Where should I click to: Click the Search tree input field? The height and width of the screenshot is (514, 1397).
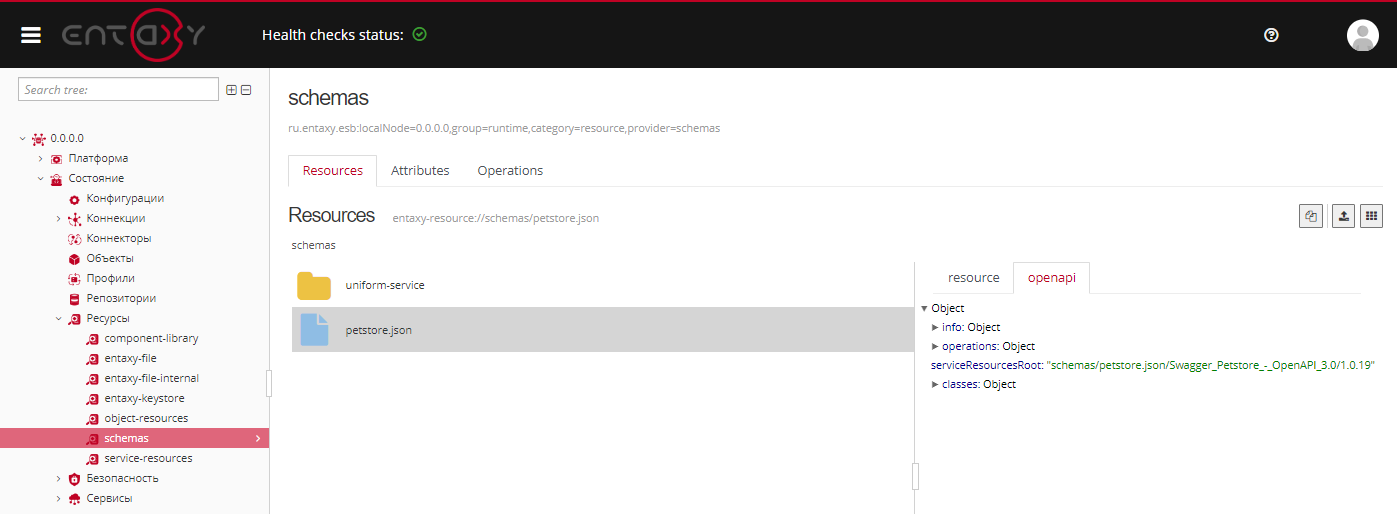point(118,90)
